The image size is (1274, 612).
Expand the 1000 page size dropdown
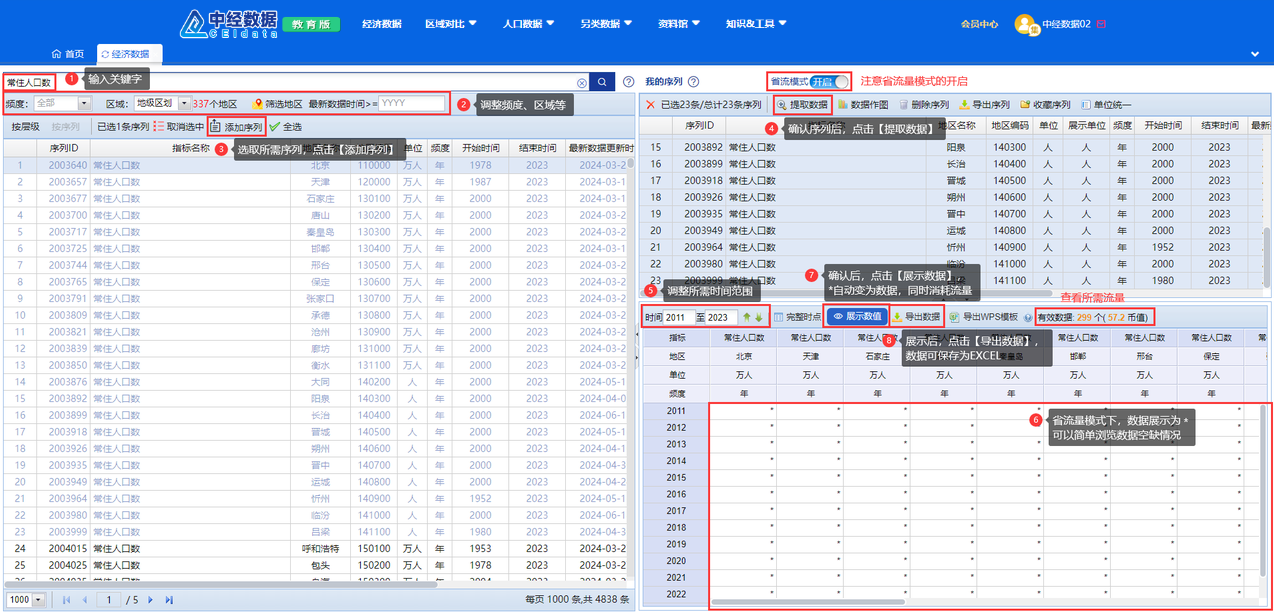pyautogui.click(x=39, y=600)
